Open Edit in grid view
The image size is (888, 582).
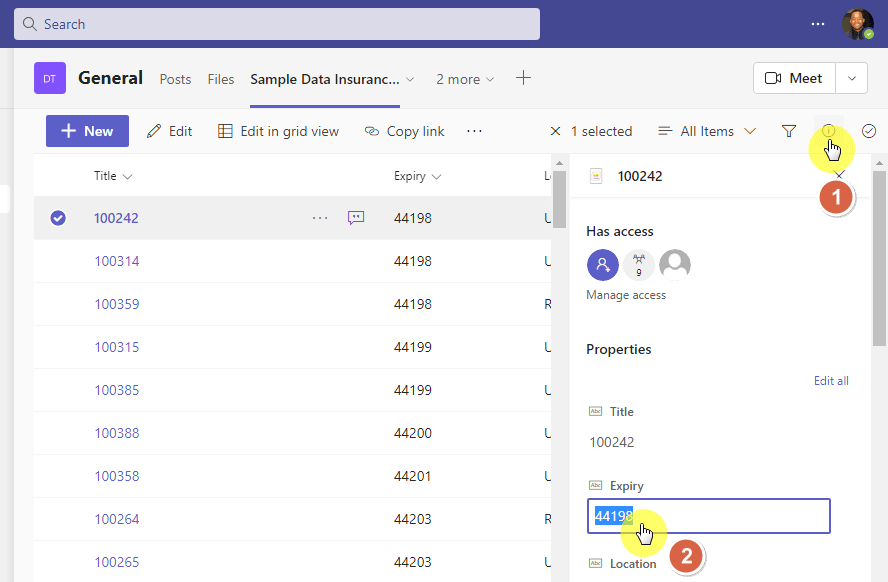coord(279,131)
